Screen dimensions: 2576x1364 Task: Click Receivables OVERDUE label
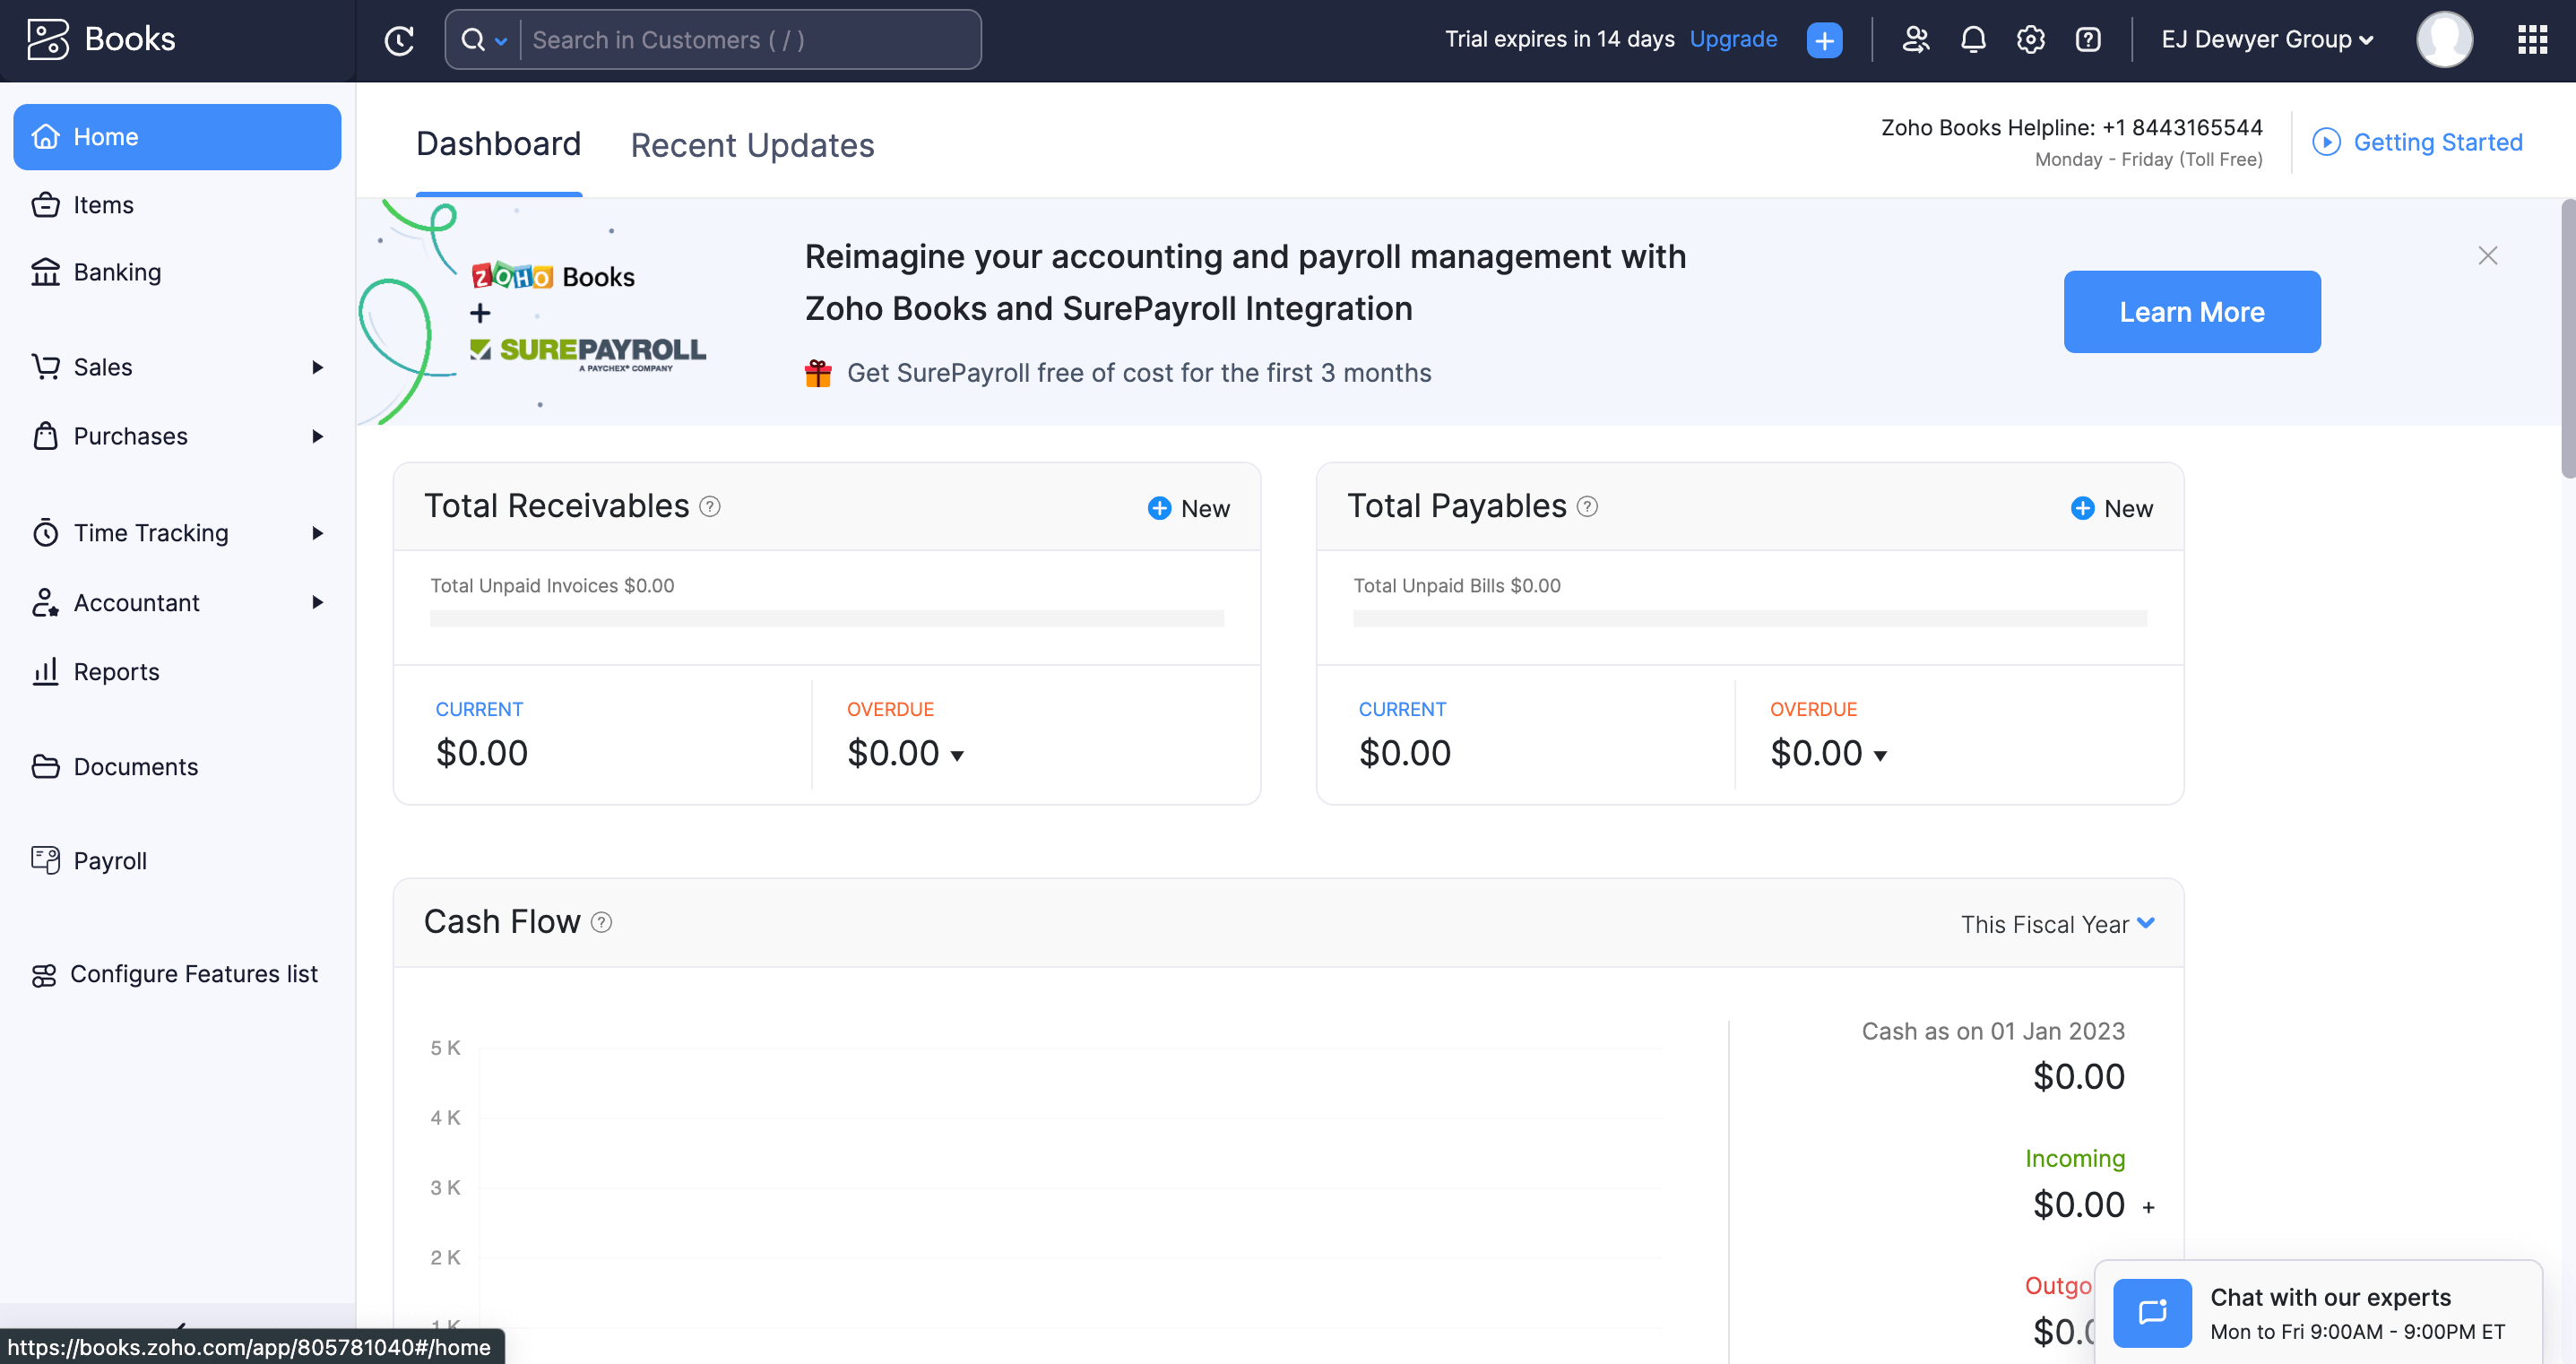click(x=890, y=709)
